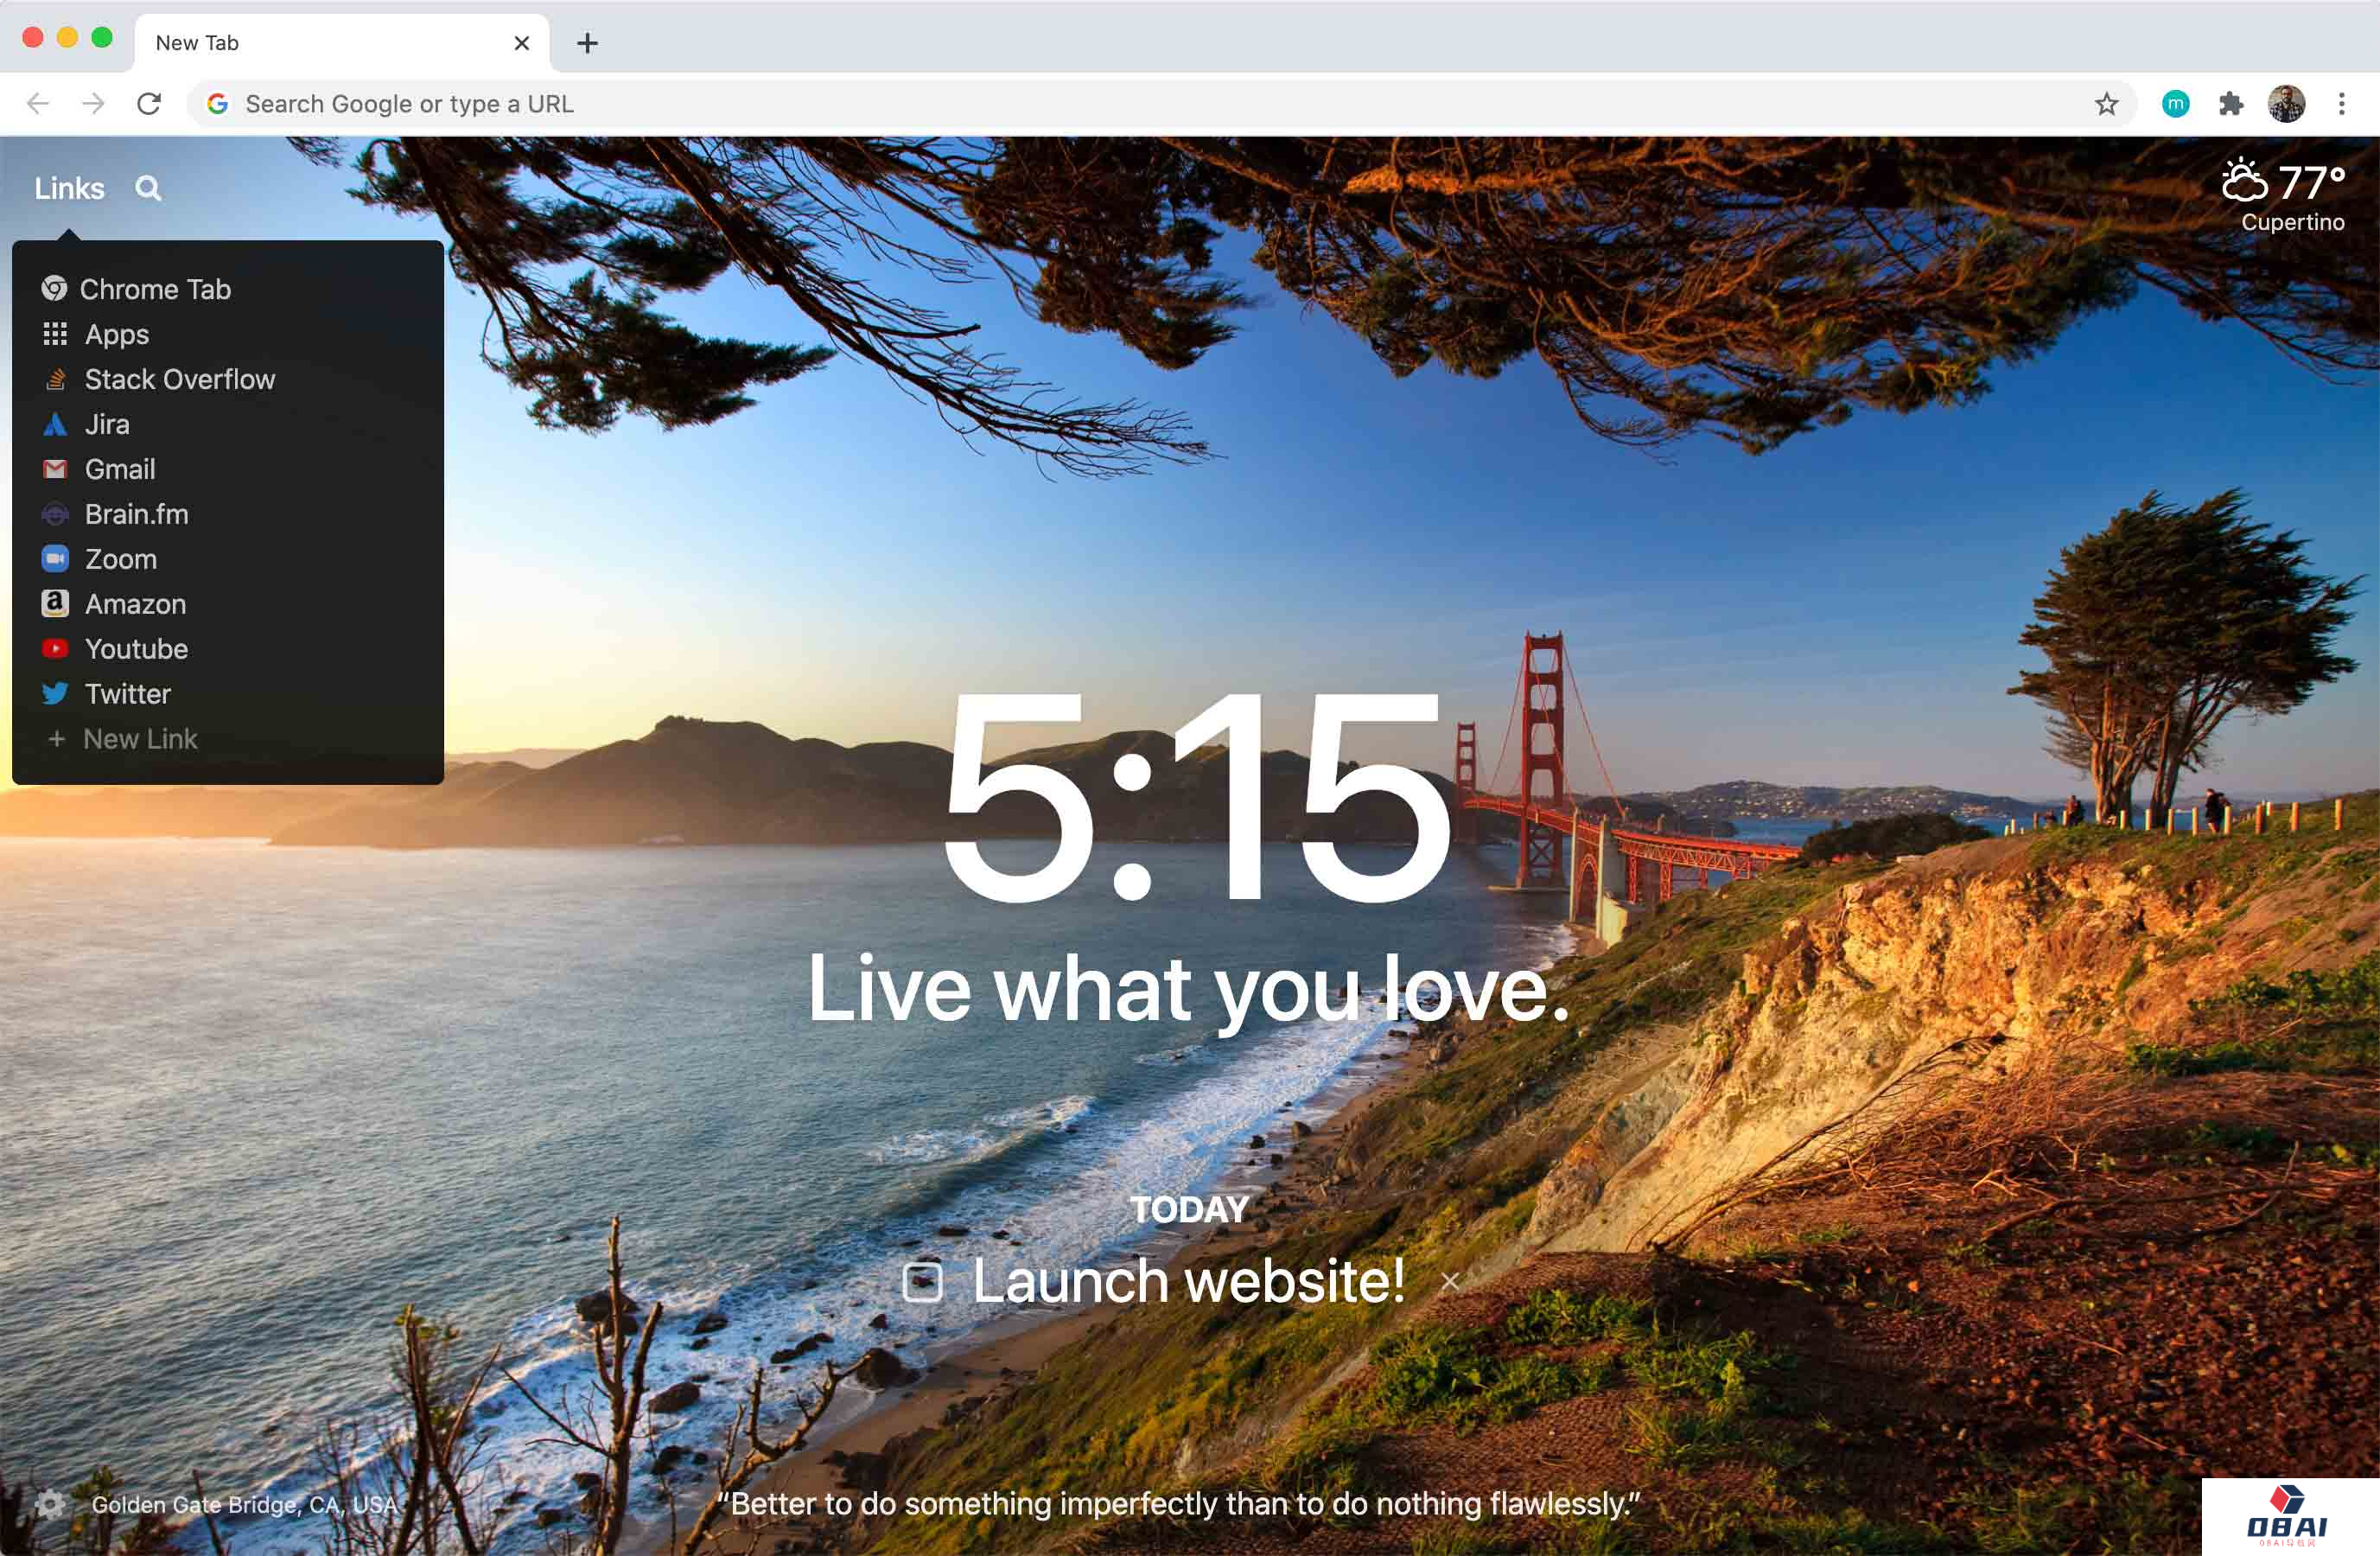Open the Chrome Tab entry
Image resolution: width=2380 pixels, height=1556 pixels.
(155, 289)
